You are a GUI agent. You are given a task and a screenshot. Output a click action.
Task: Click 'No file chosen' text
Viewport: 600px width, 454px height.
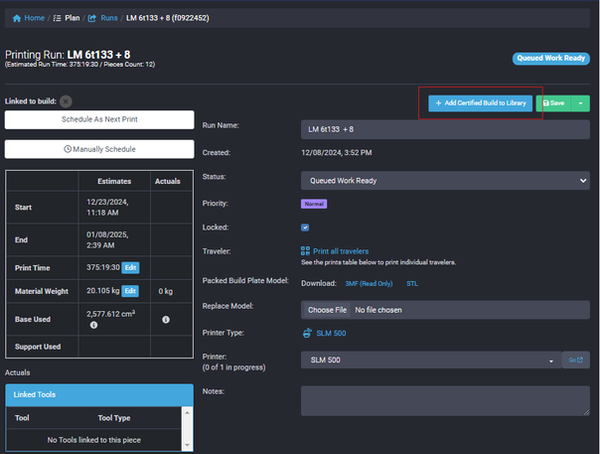coord(378,310)
